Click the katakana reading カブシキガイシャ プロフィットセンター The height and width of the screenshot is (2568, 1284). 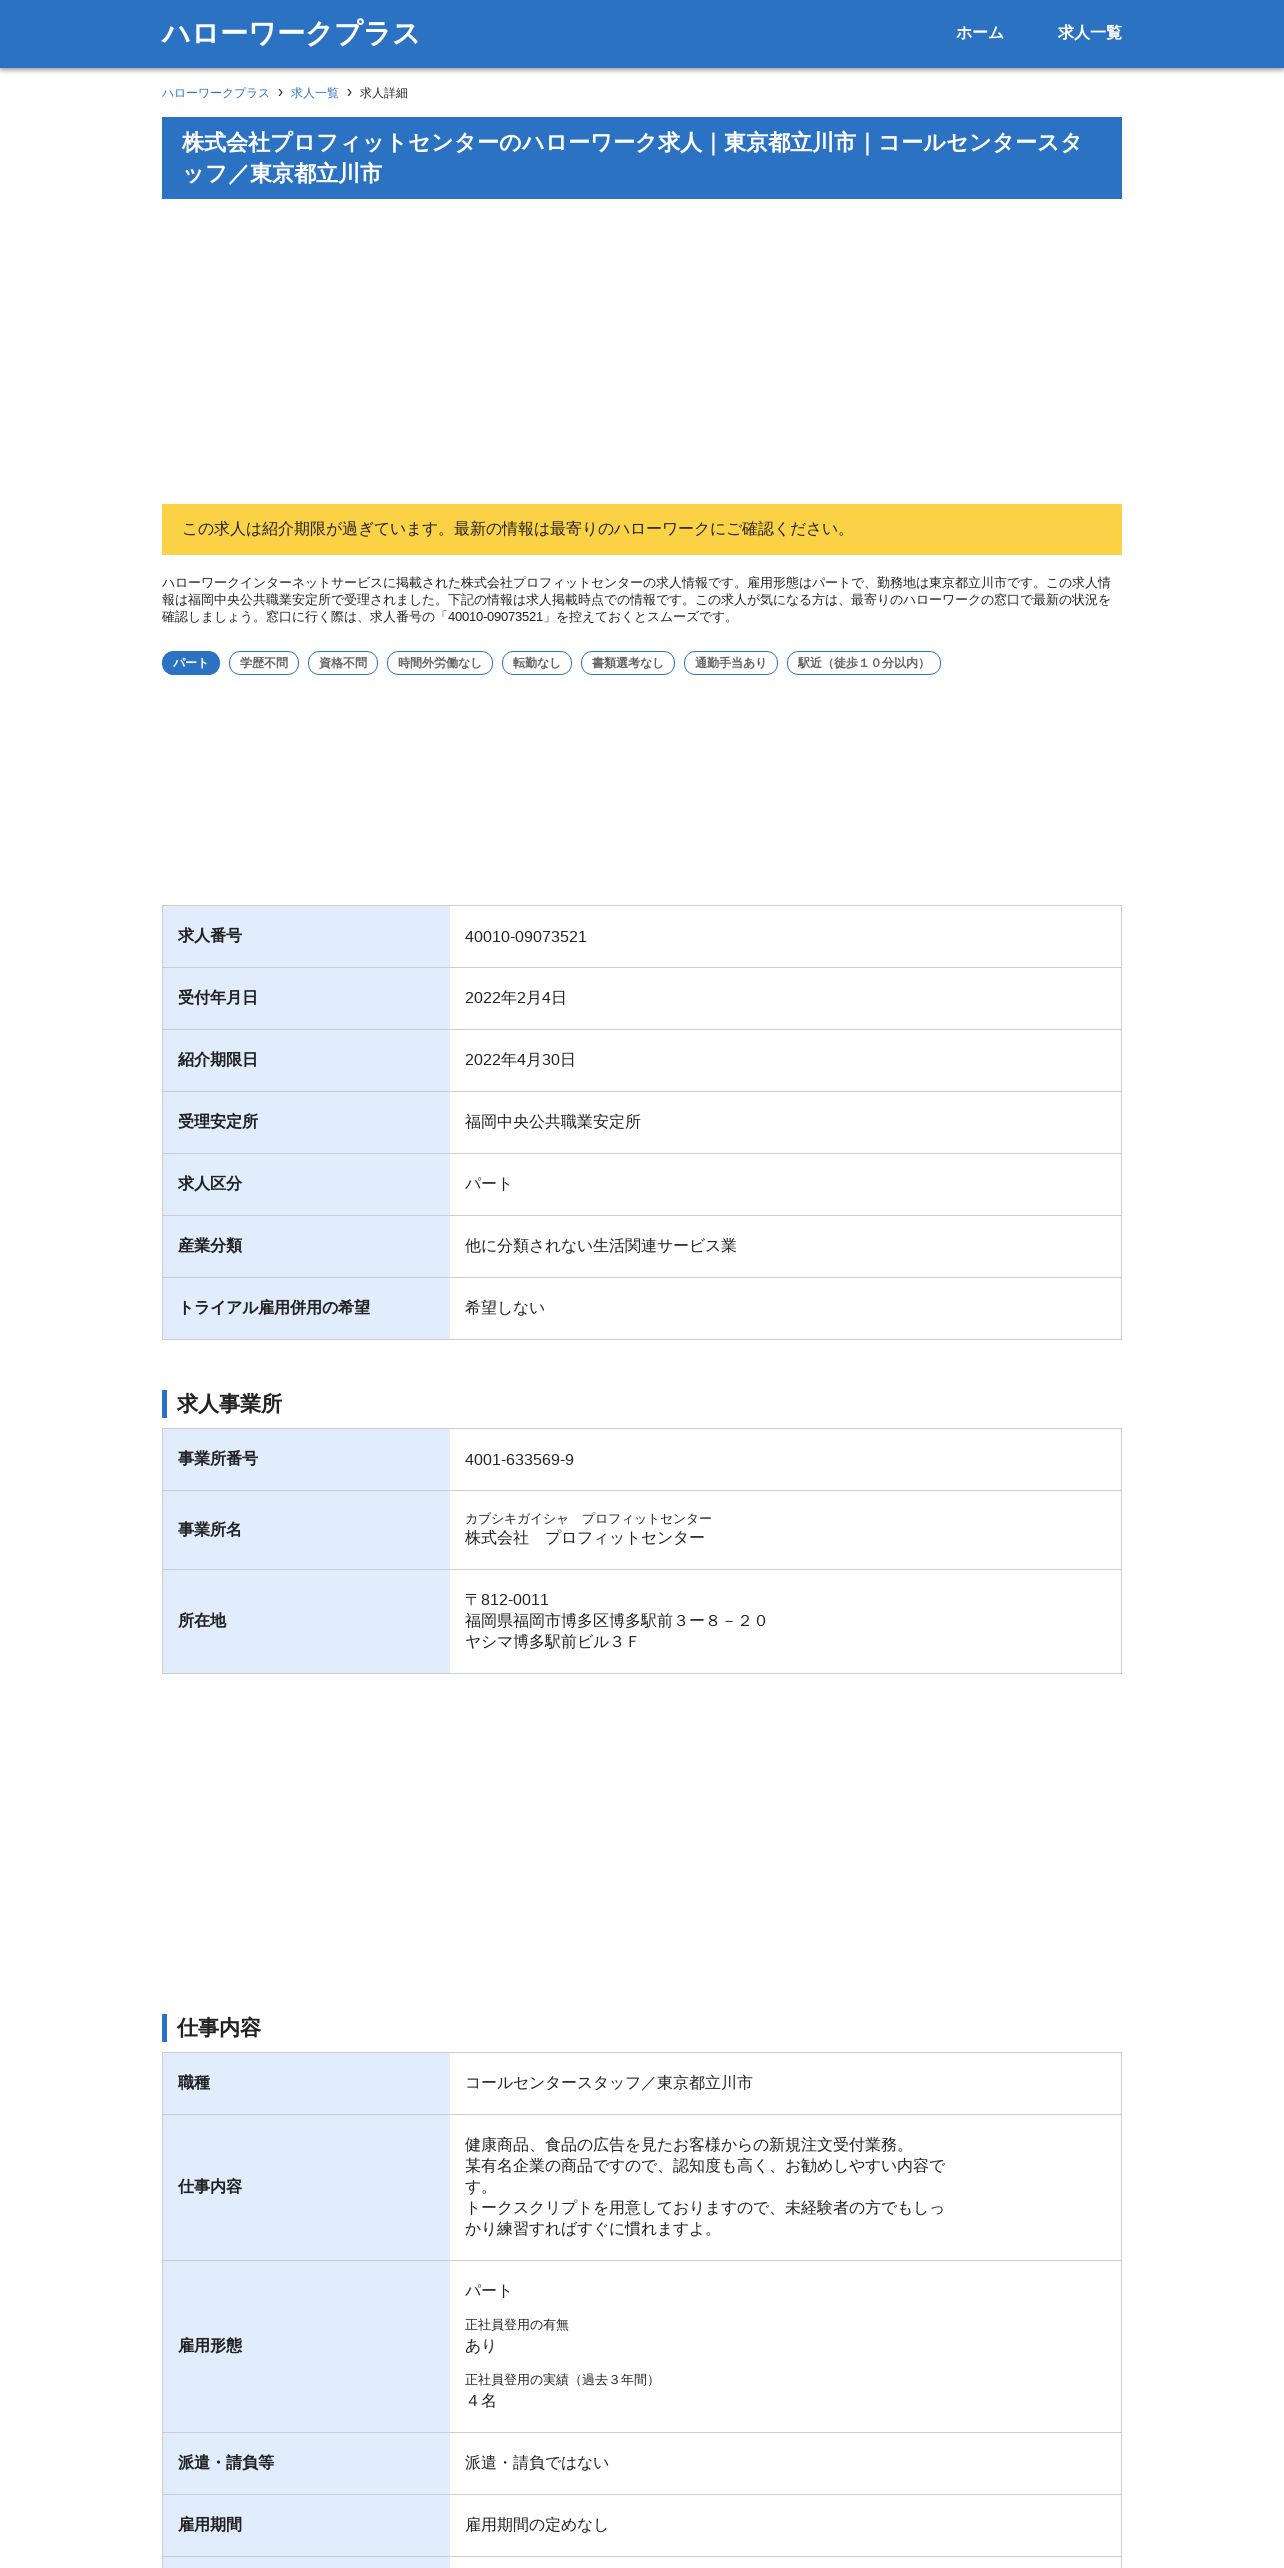click(589, 1519)
